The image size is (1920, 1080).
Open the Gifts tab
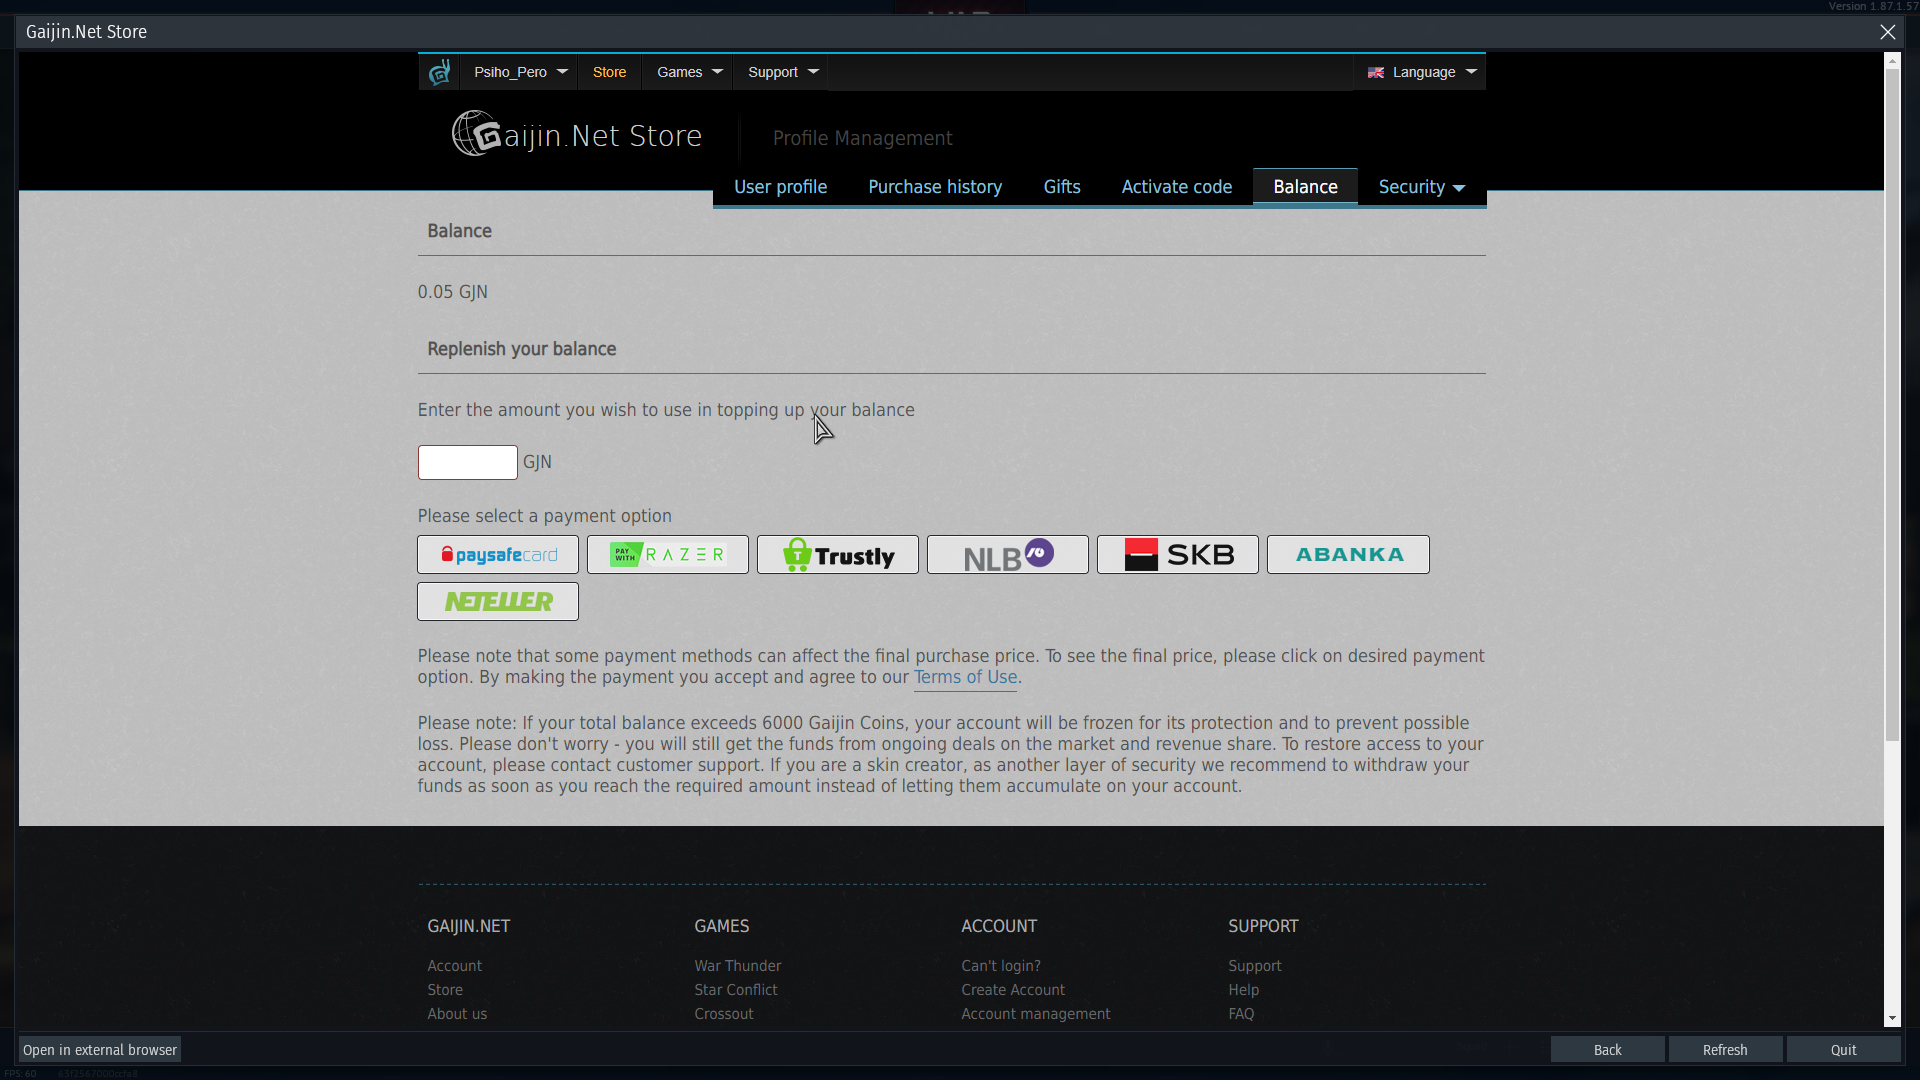[x=1061, y=187]
